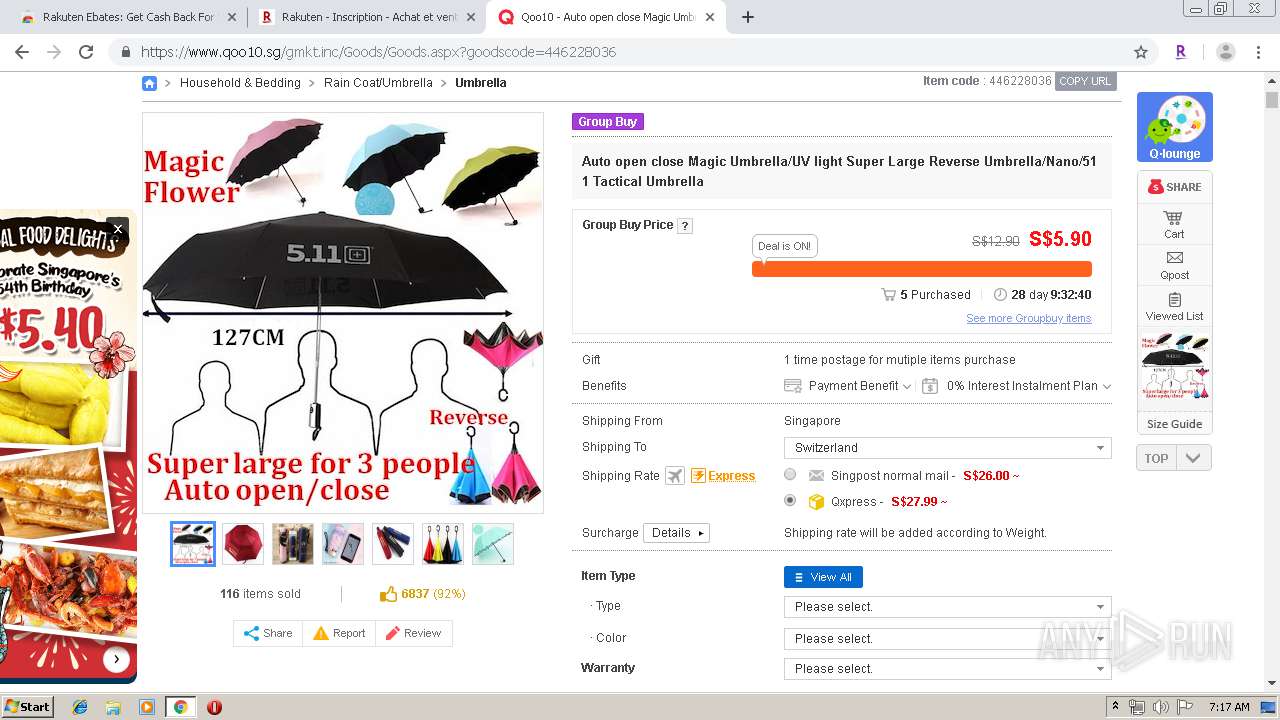The width and height of the screenshot is (1280, 720).
Task: Click the Size Guide button
Action: (1174, 424)
